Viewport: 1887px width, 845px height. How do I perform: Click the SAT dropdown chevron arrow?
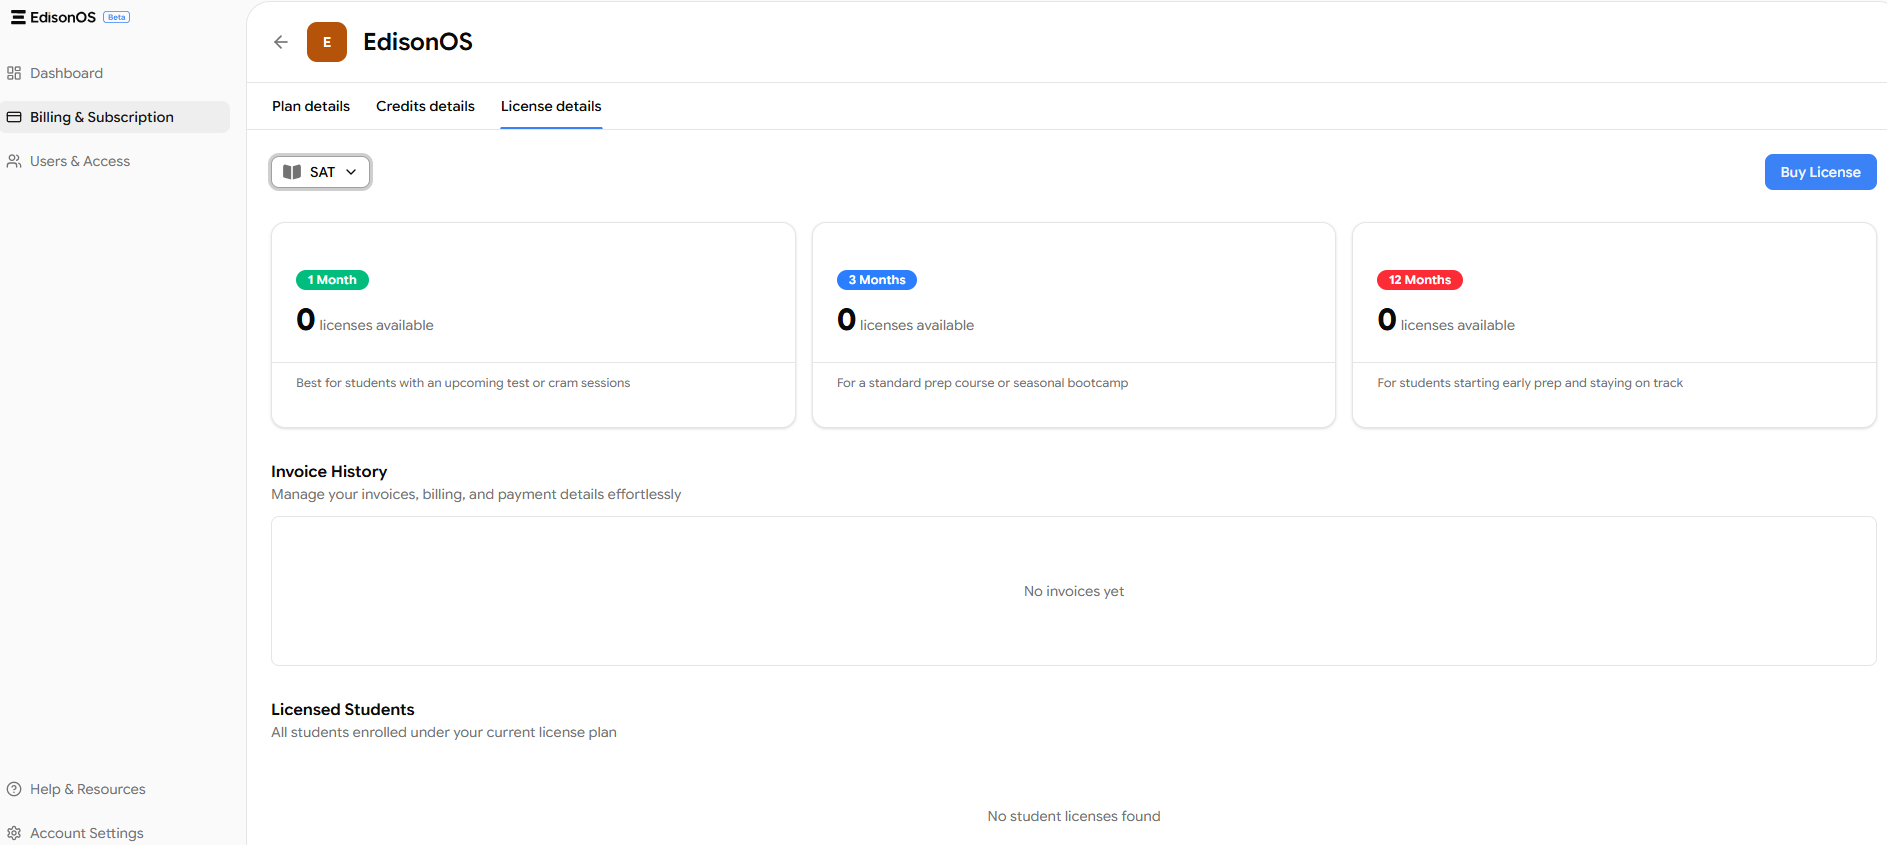tap(351, 172)
